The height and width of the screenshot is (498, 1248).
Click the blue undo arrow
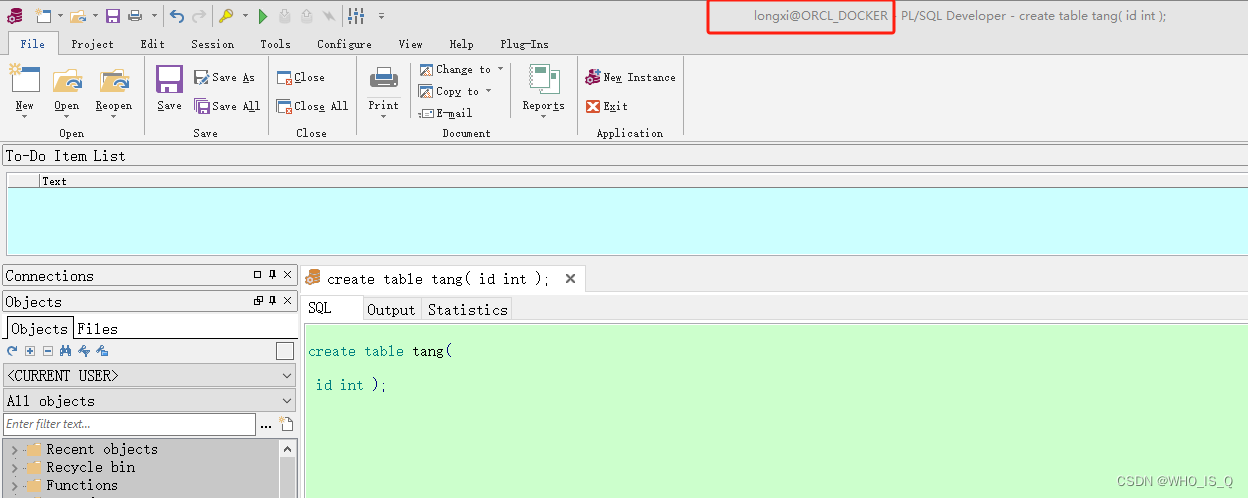(x=177, y=16)
